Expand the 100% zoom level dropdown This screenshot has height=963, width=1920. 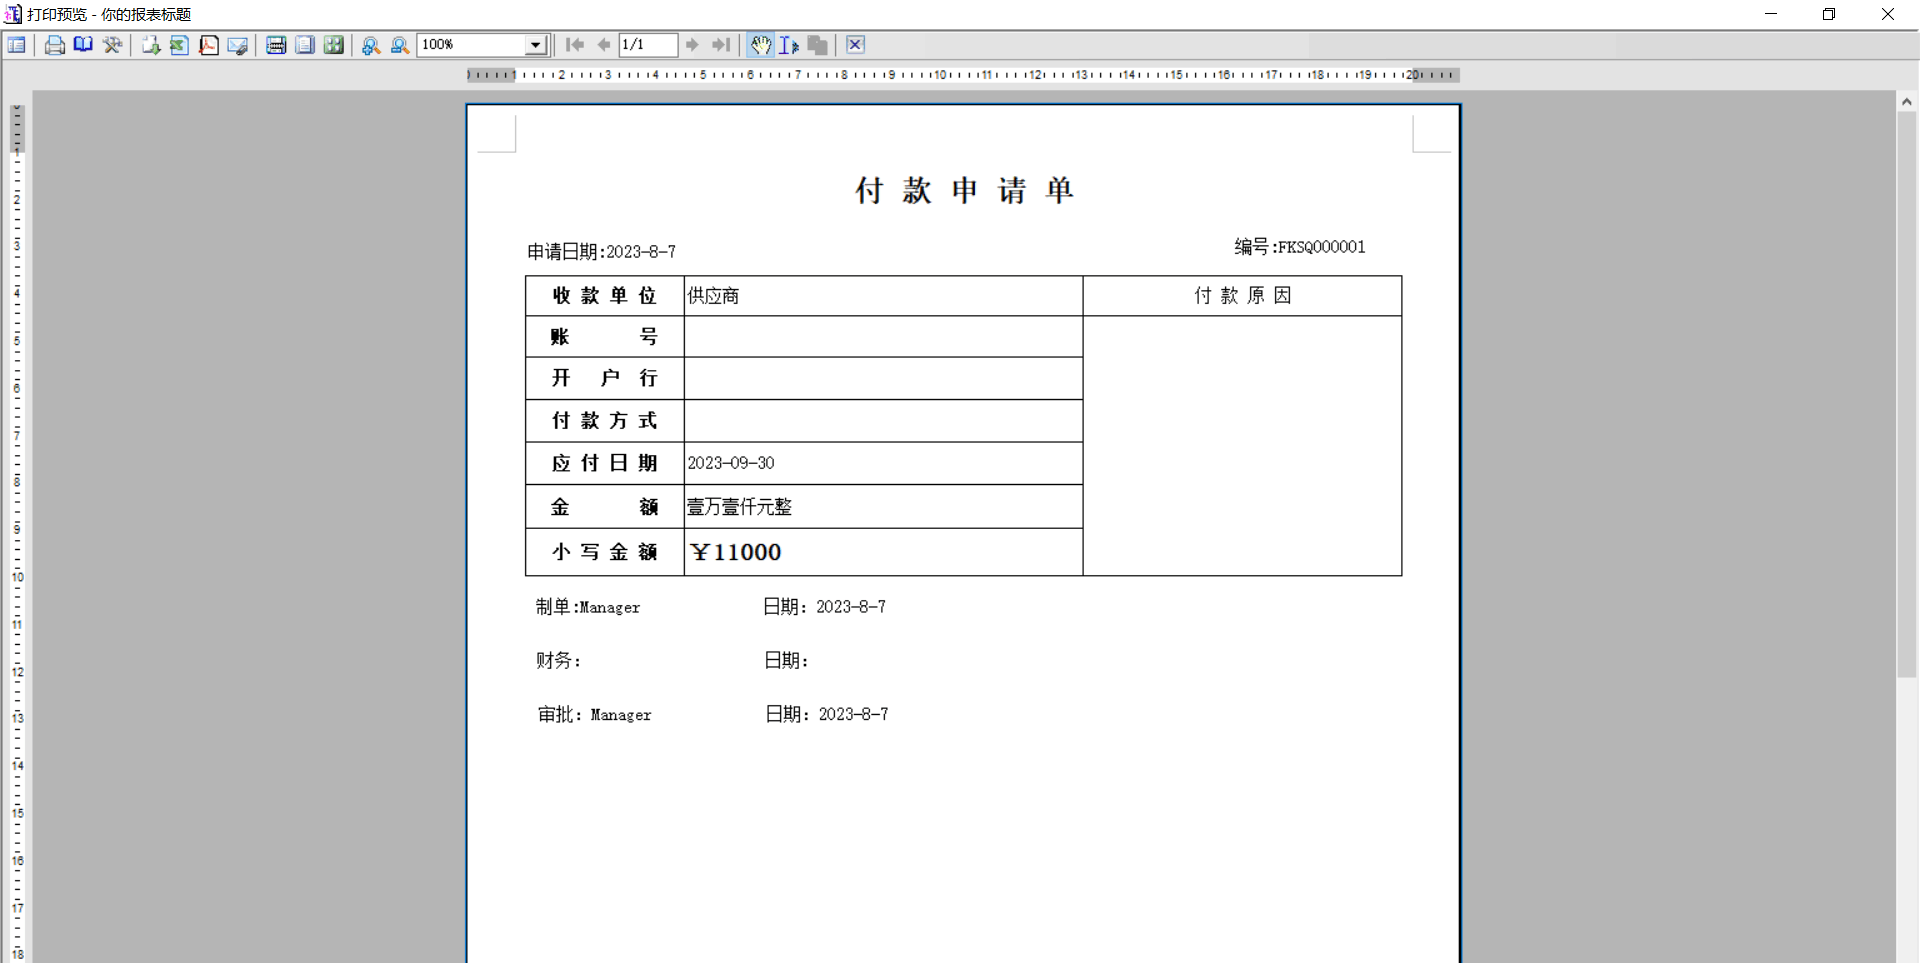click(536, 45)
